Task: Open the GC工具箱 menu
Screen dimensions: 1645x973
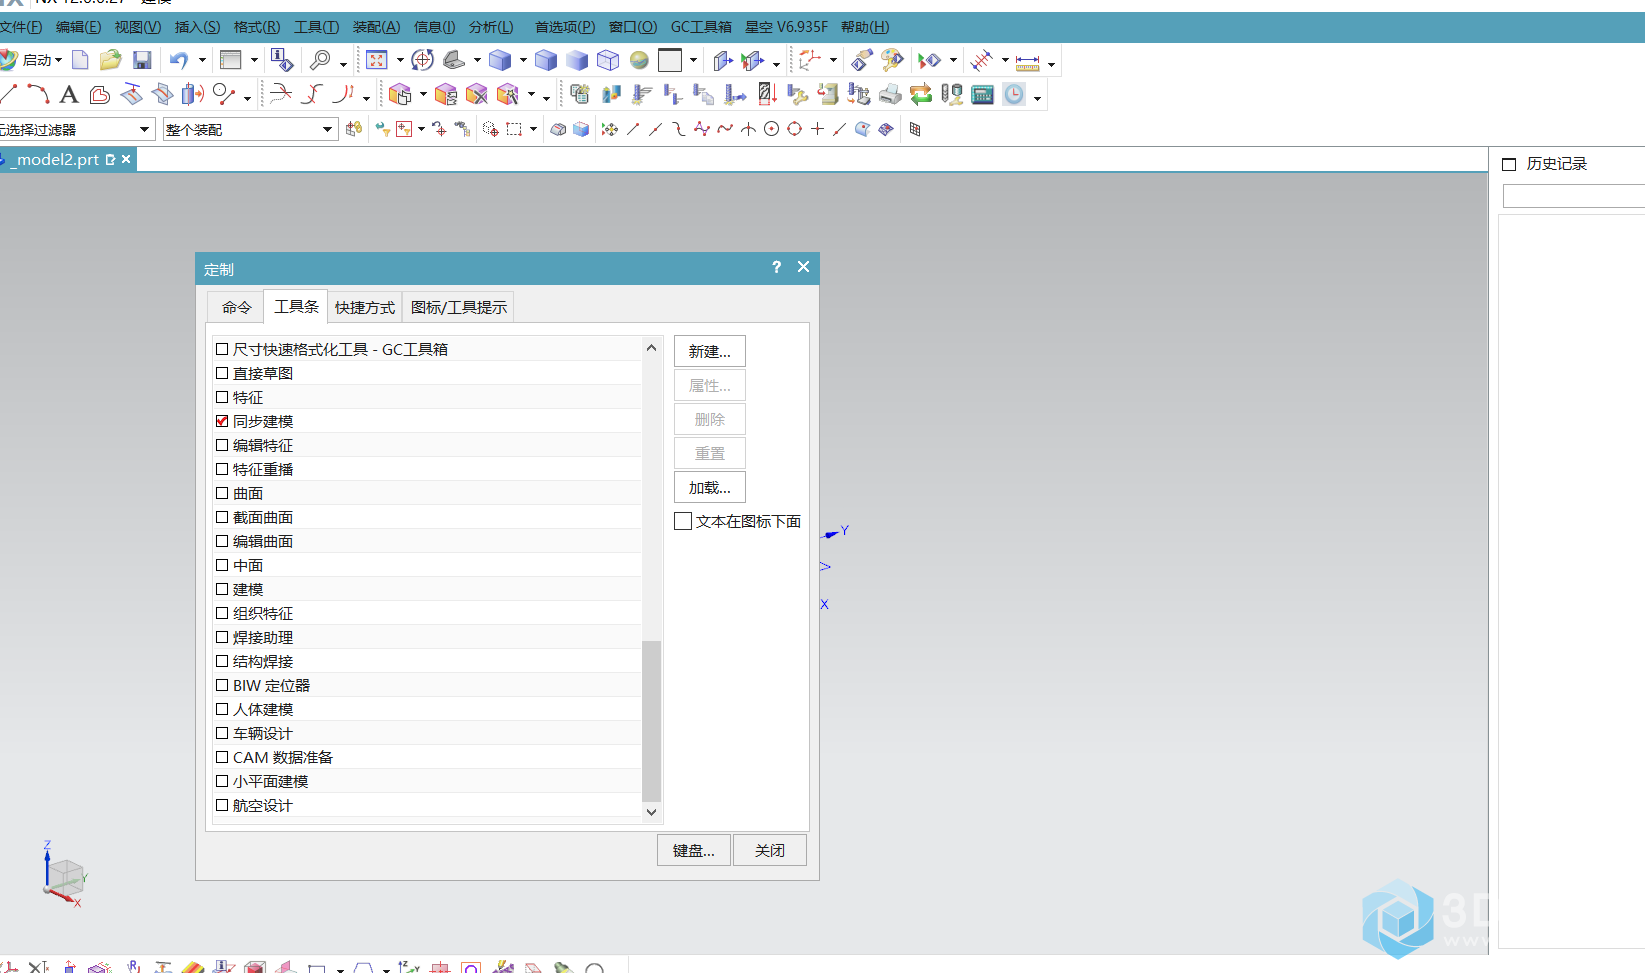Action: (701, 27)
